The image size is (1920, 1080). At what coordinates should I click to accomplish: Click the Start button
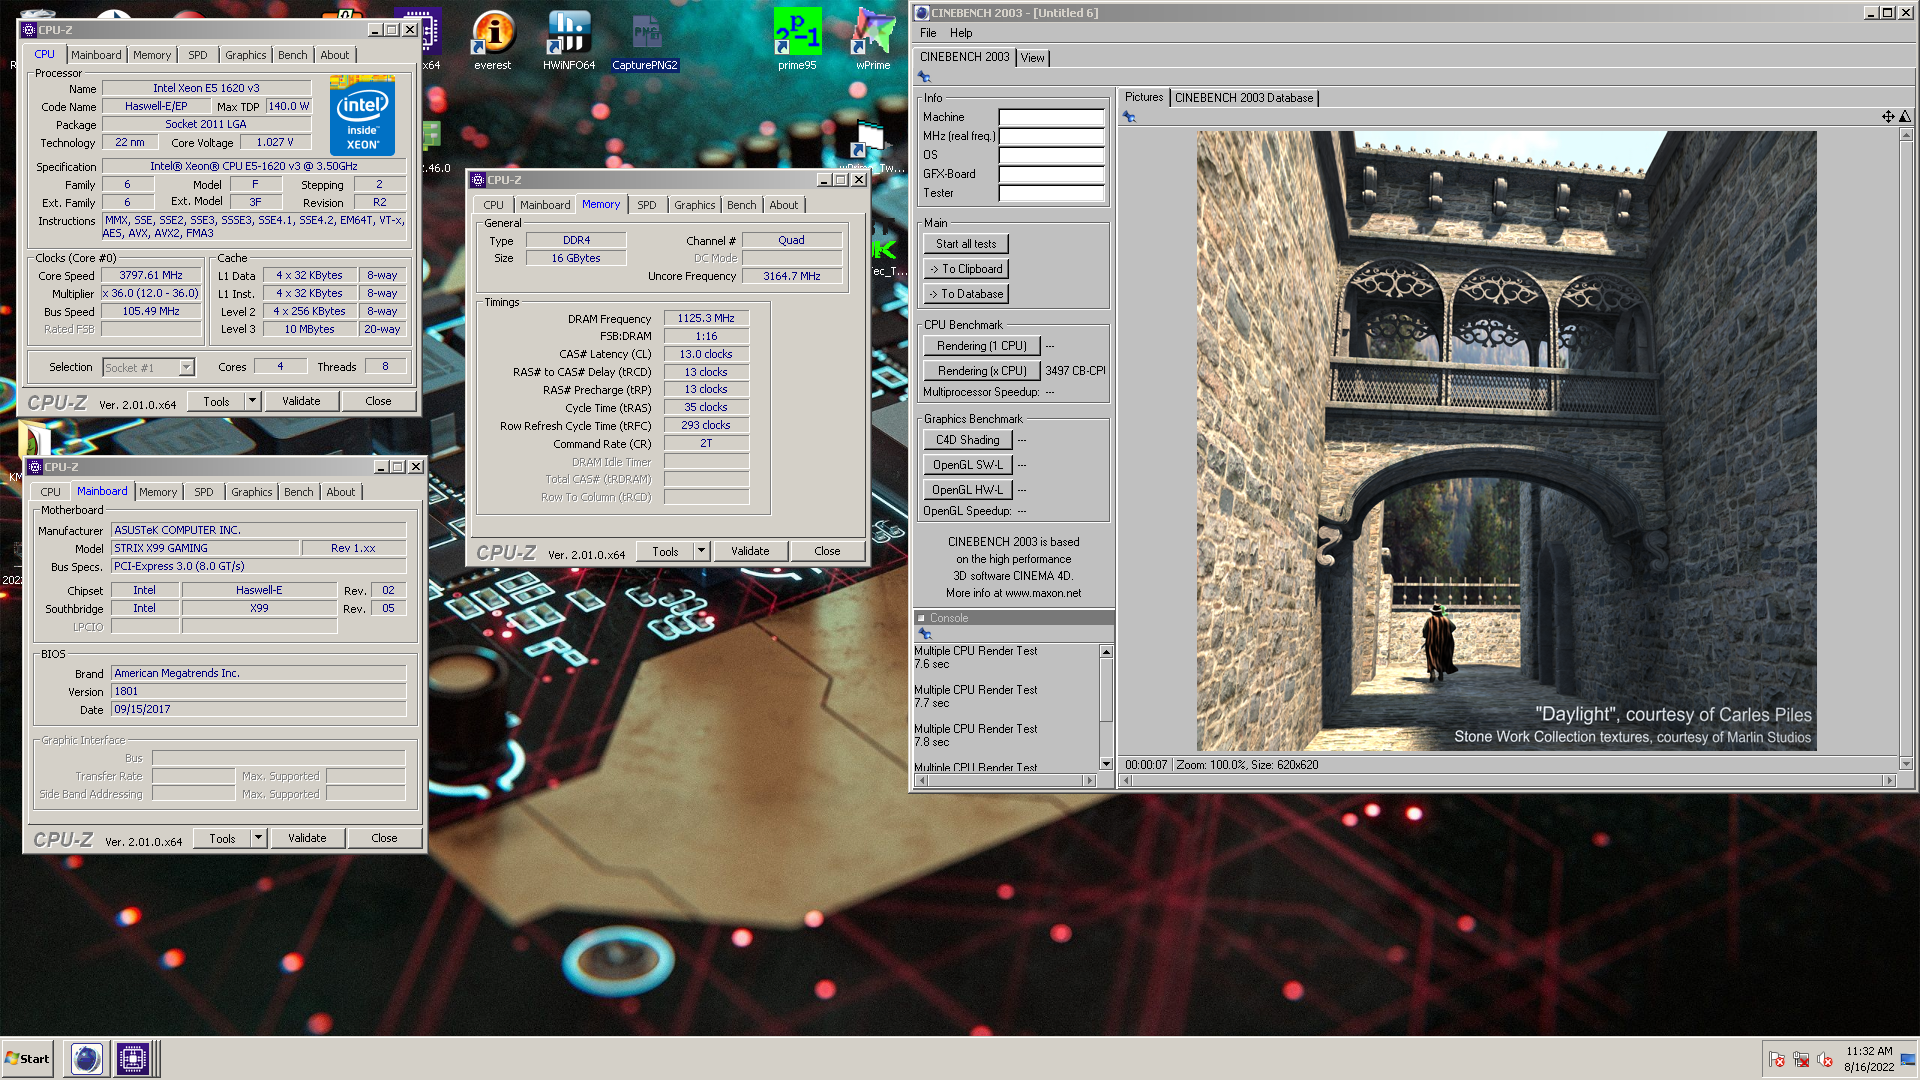pos(28,1058)
